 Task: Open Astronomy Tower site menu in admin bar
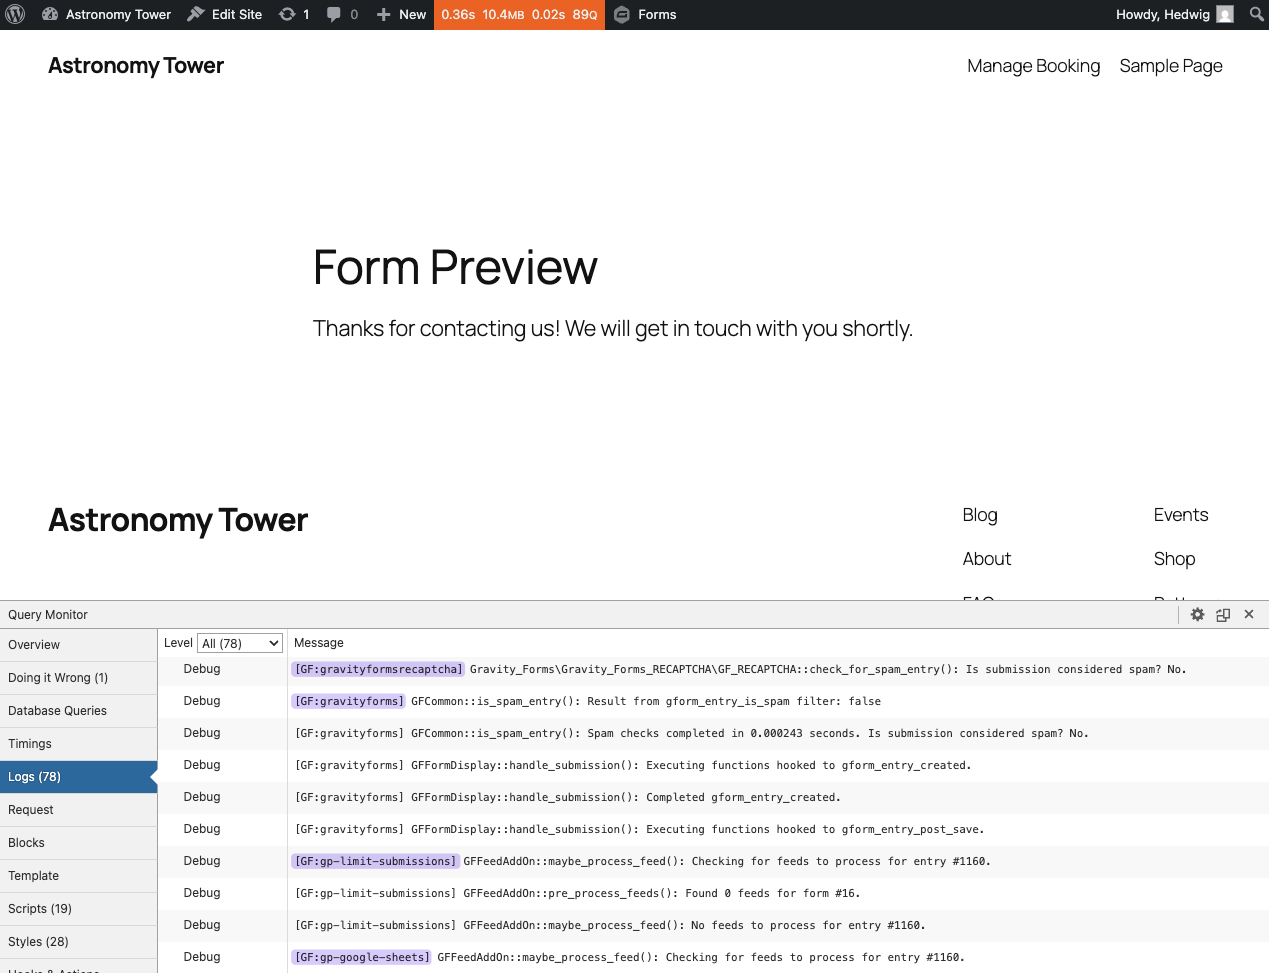106,14
